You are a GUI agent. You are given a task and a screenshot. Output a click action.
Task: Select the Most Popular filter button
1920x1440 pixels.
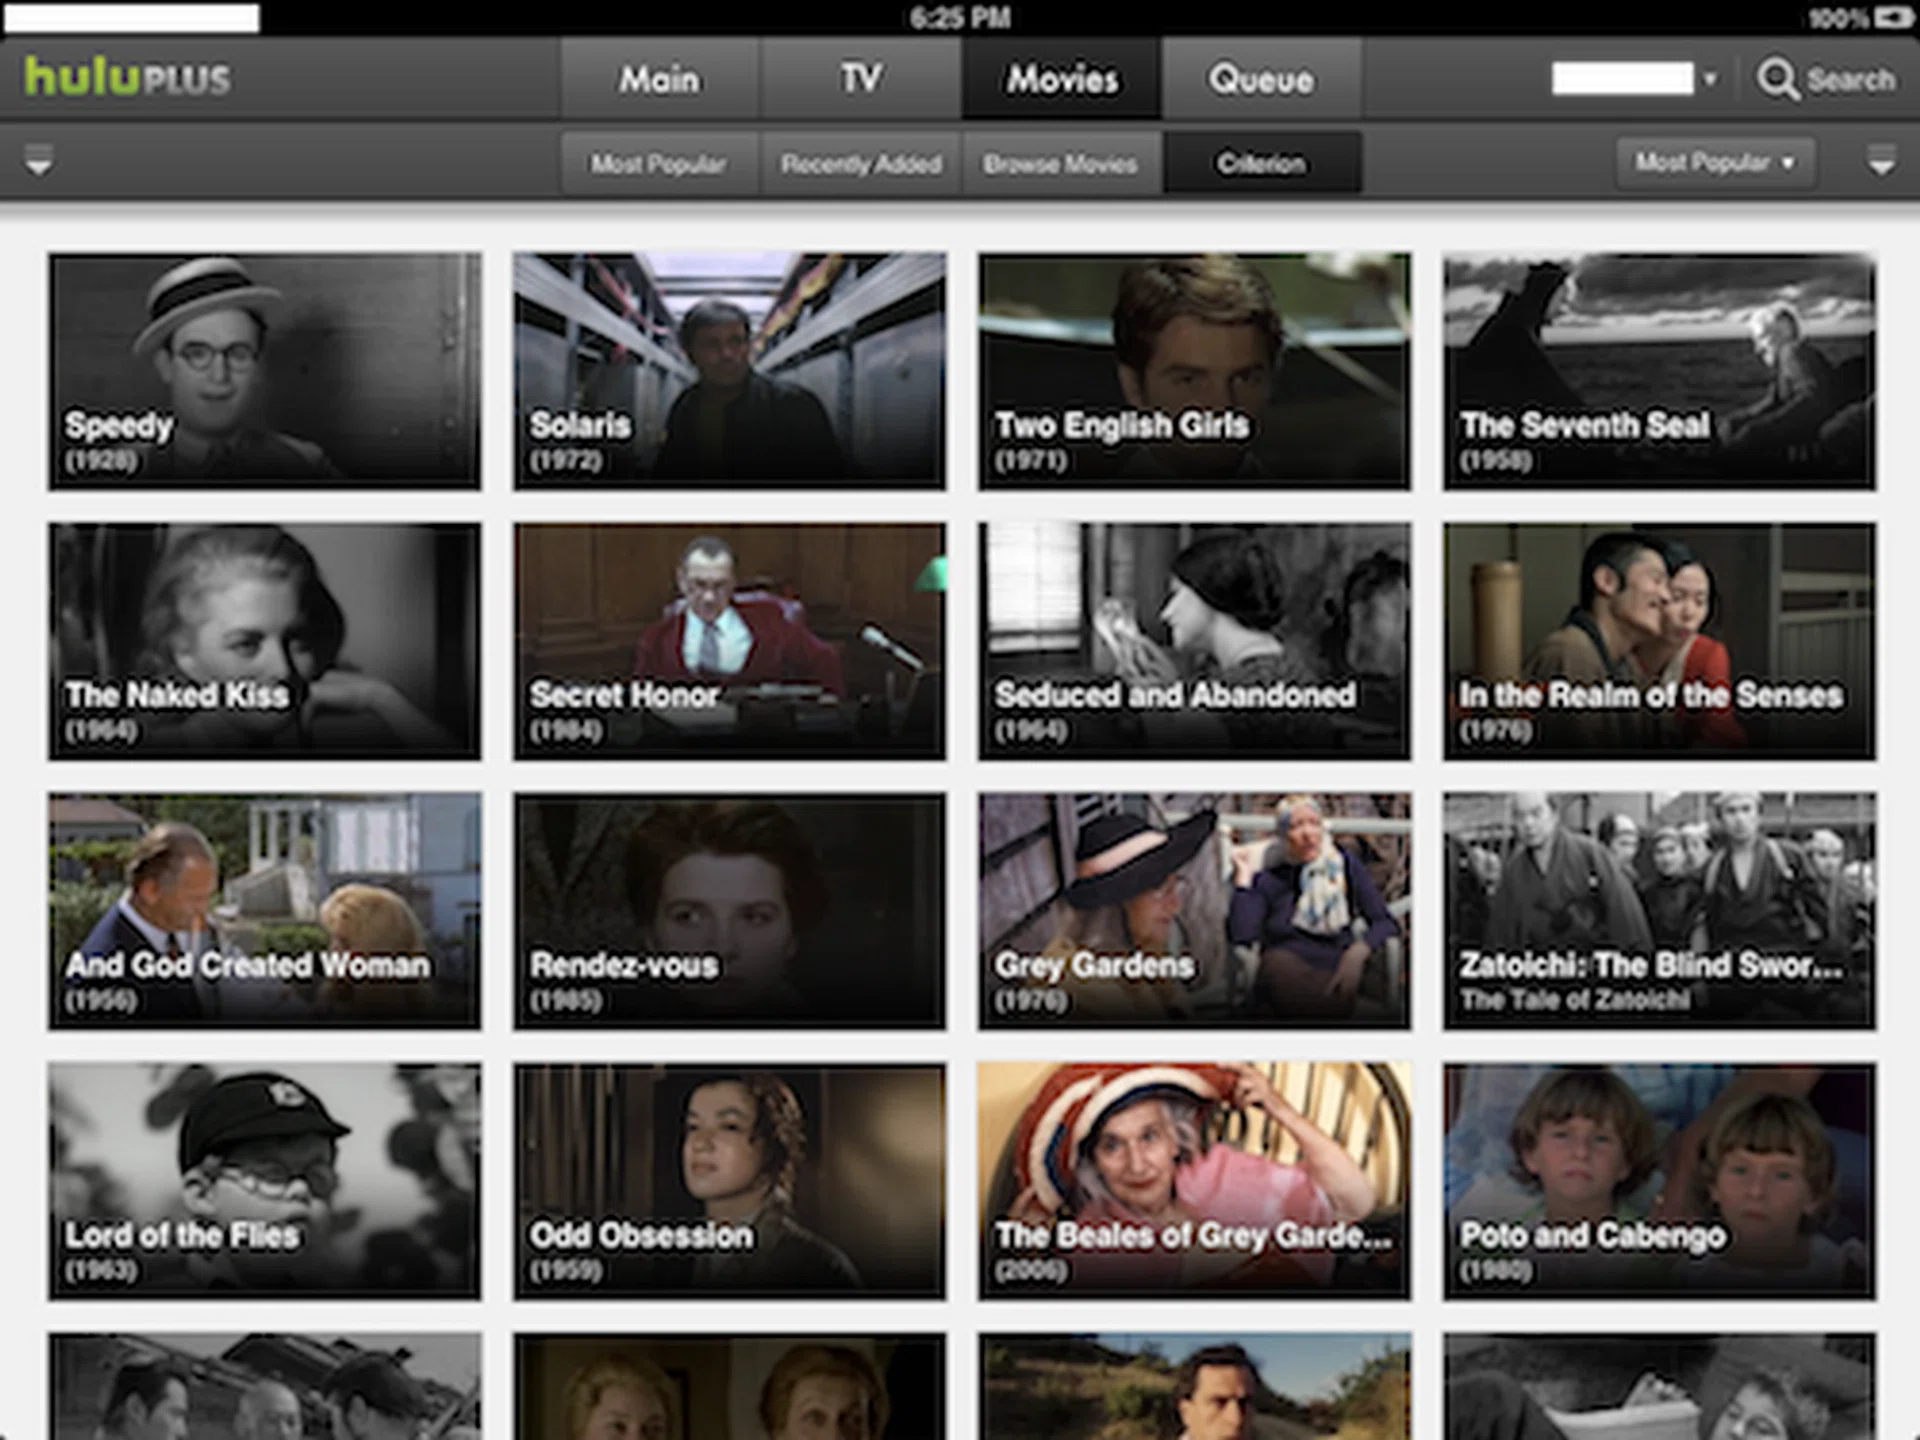658,163
